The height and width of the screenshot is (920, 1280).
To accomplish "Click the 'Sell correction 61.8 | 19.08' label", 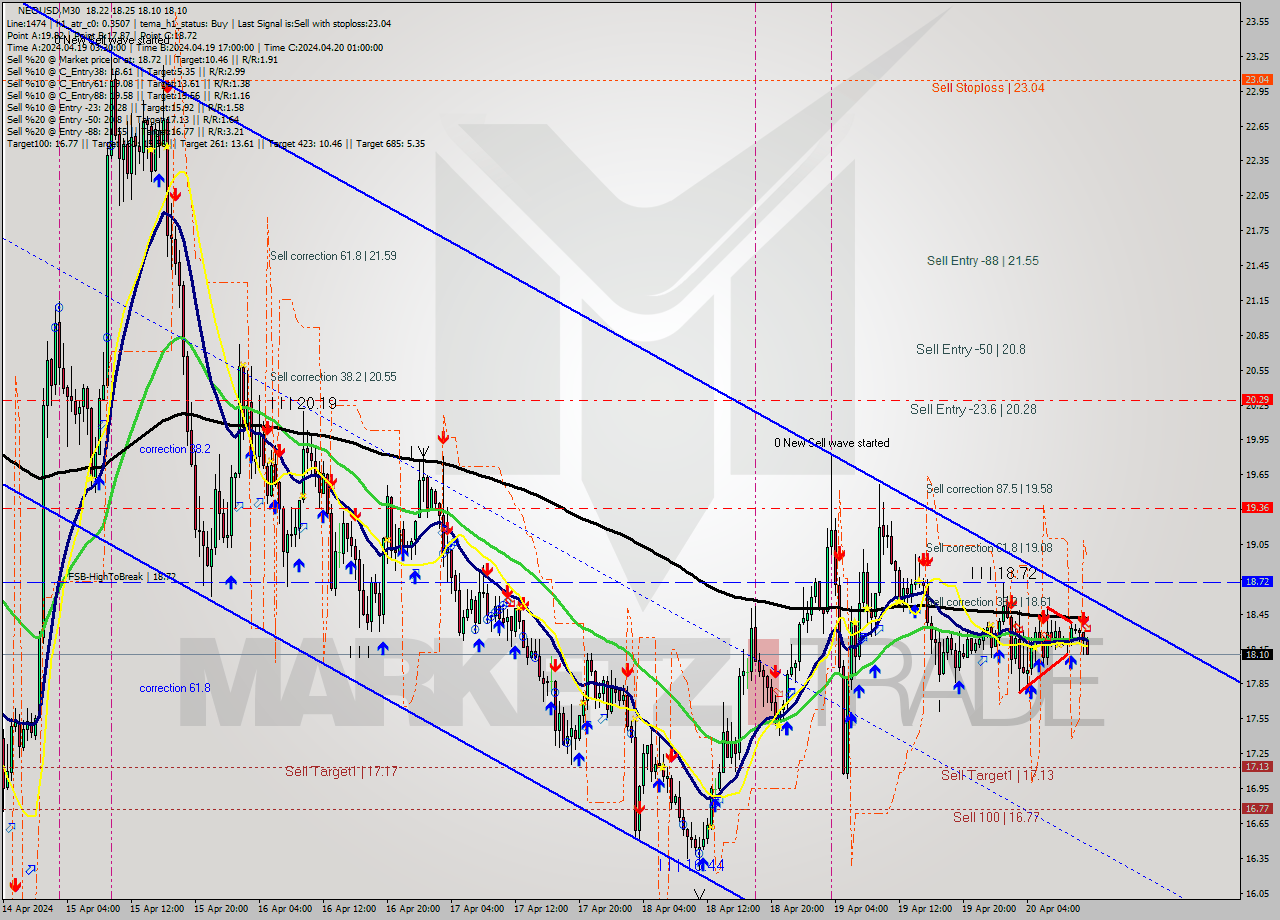I will [x=988, y=548].
